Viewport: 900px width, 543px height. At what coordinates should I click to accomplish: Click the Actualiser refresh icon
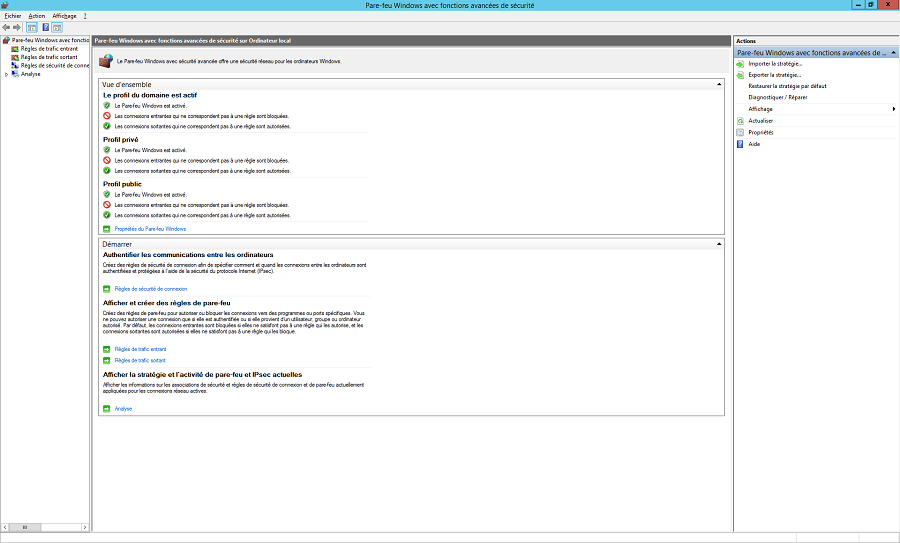tap(740, 121)
